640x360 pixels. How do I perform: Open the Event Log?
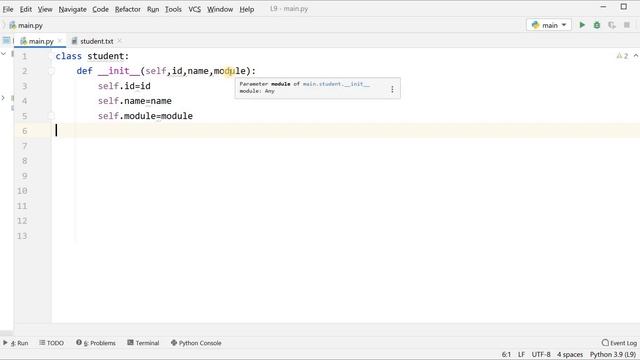point(619,343)
